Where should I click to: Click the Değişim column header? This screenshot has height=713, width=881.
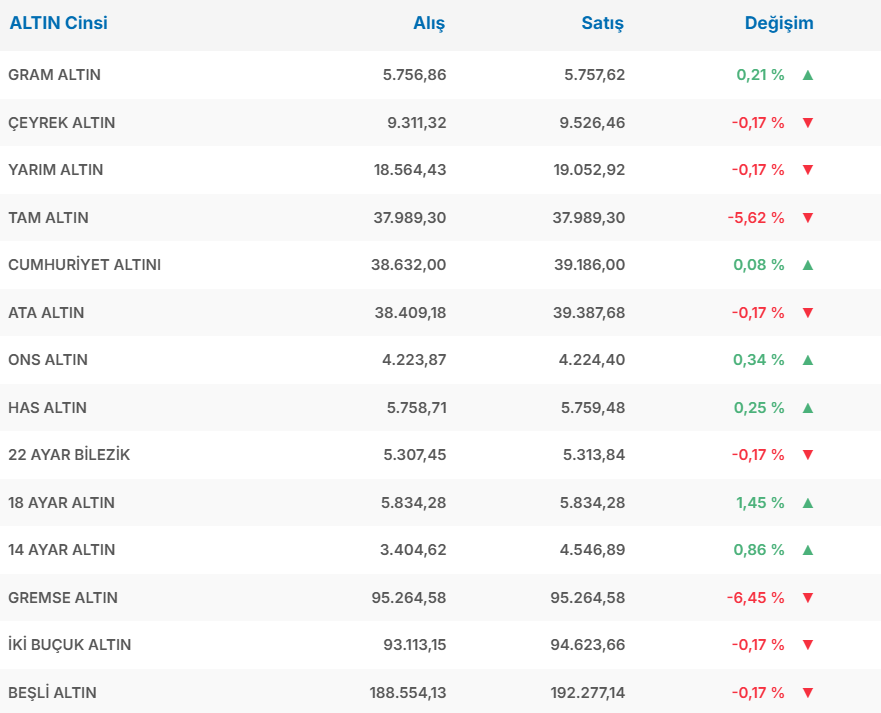(779, 23)
